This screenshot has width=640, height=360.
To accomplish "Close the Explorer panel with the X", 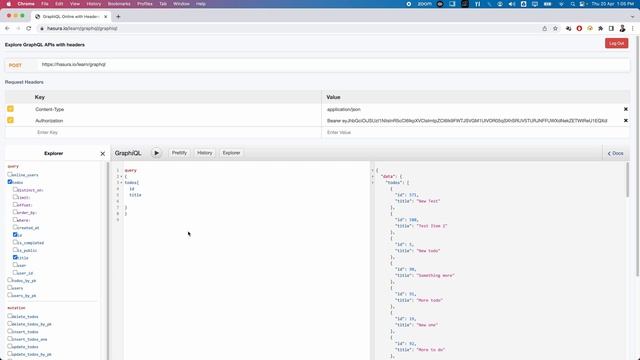I will [102, 153].
